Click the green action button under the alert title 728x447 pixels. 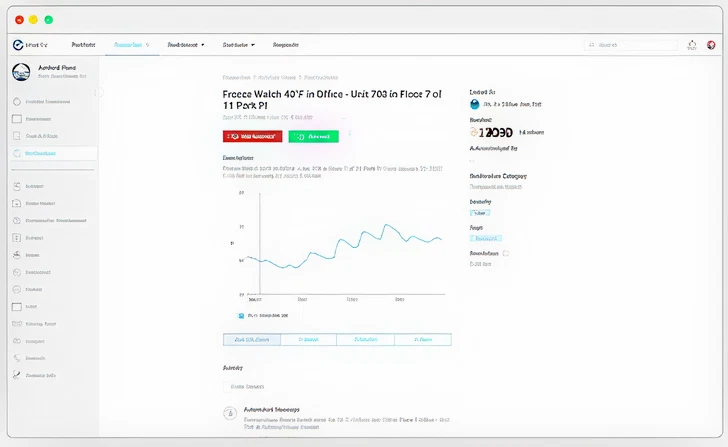point(313,136)
